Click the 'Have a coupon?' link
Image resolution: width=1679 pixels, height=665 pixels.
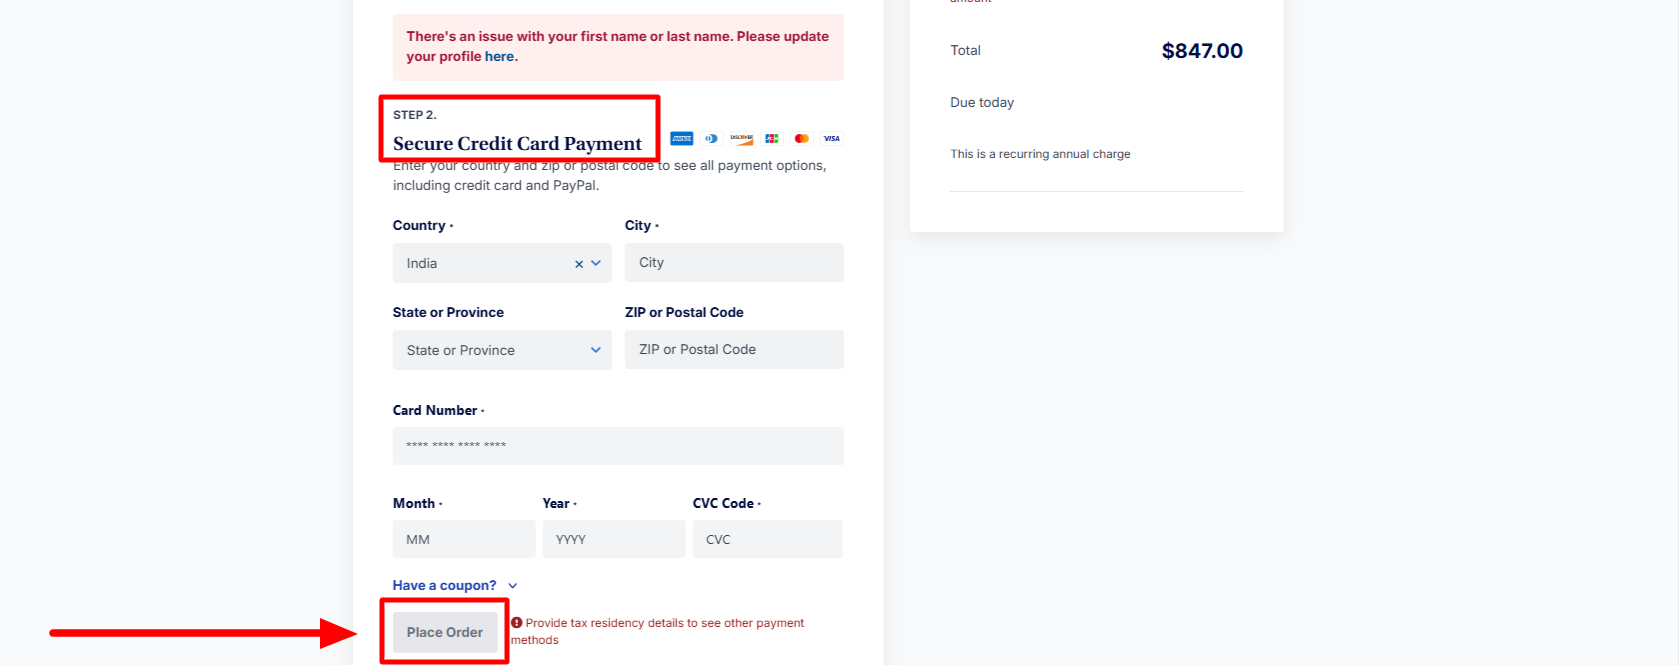tap(444, 586)
